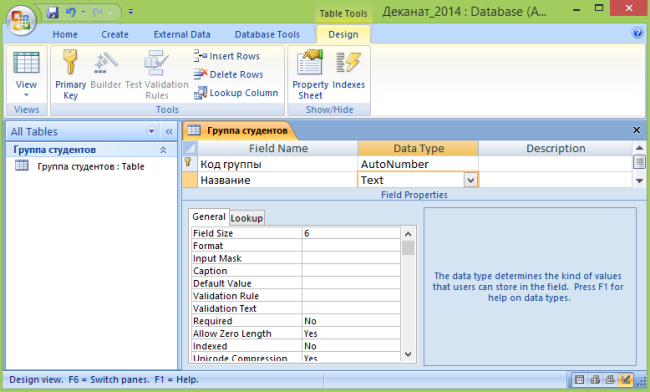The image size is (650, 392).
Task: Click the Required property value No
Action: point(351,321)
